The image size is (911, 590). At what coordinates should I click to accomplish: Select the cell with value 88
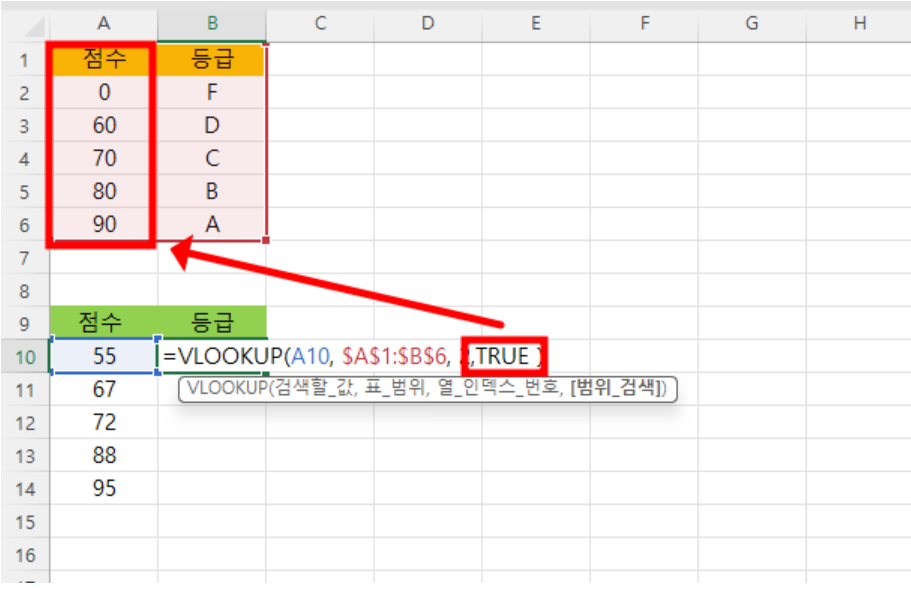pos(104,455)
